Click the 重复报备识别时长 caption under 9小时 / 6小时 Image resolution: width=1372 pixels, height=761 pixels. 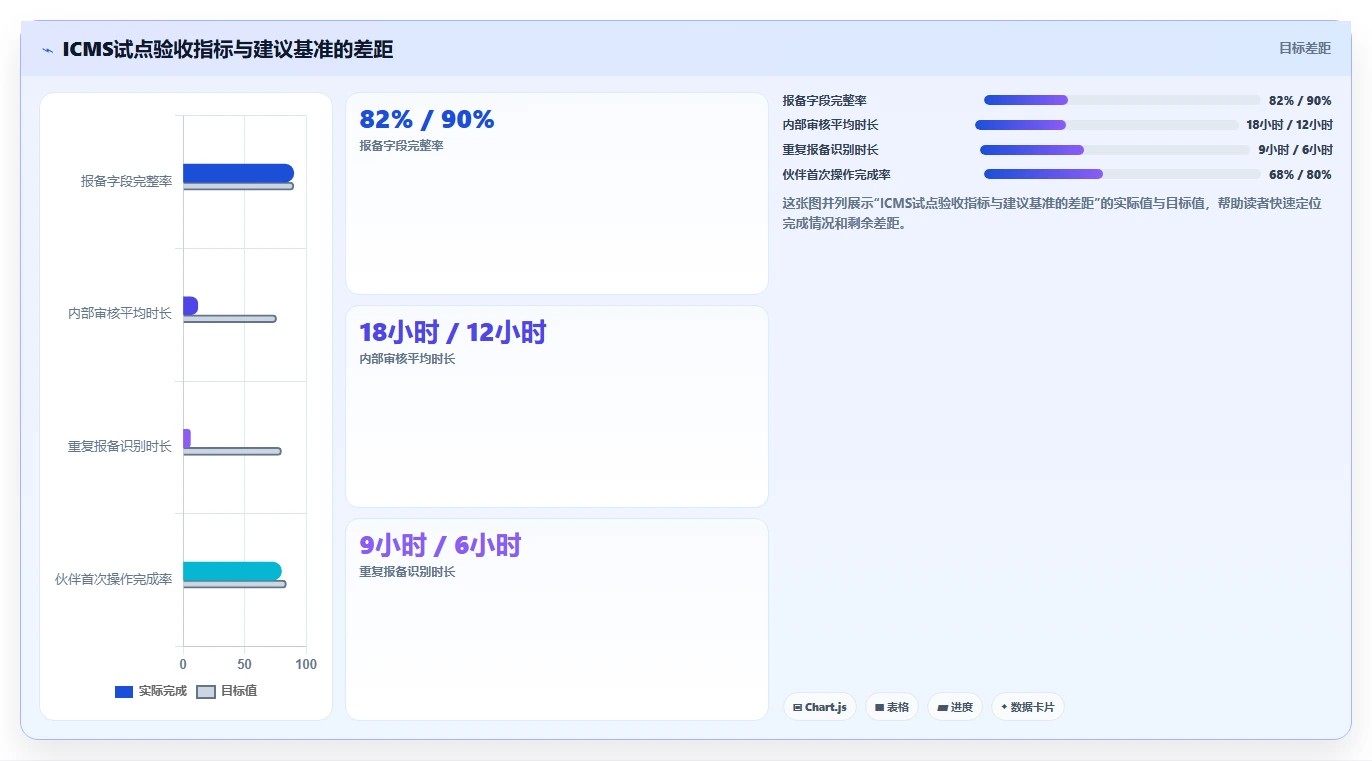(407, 572)
